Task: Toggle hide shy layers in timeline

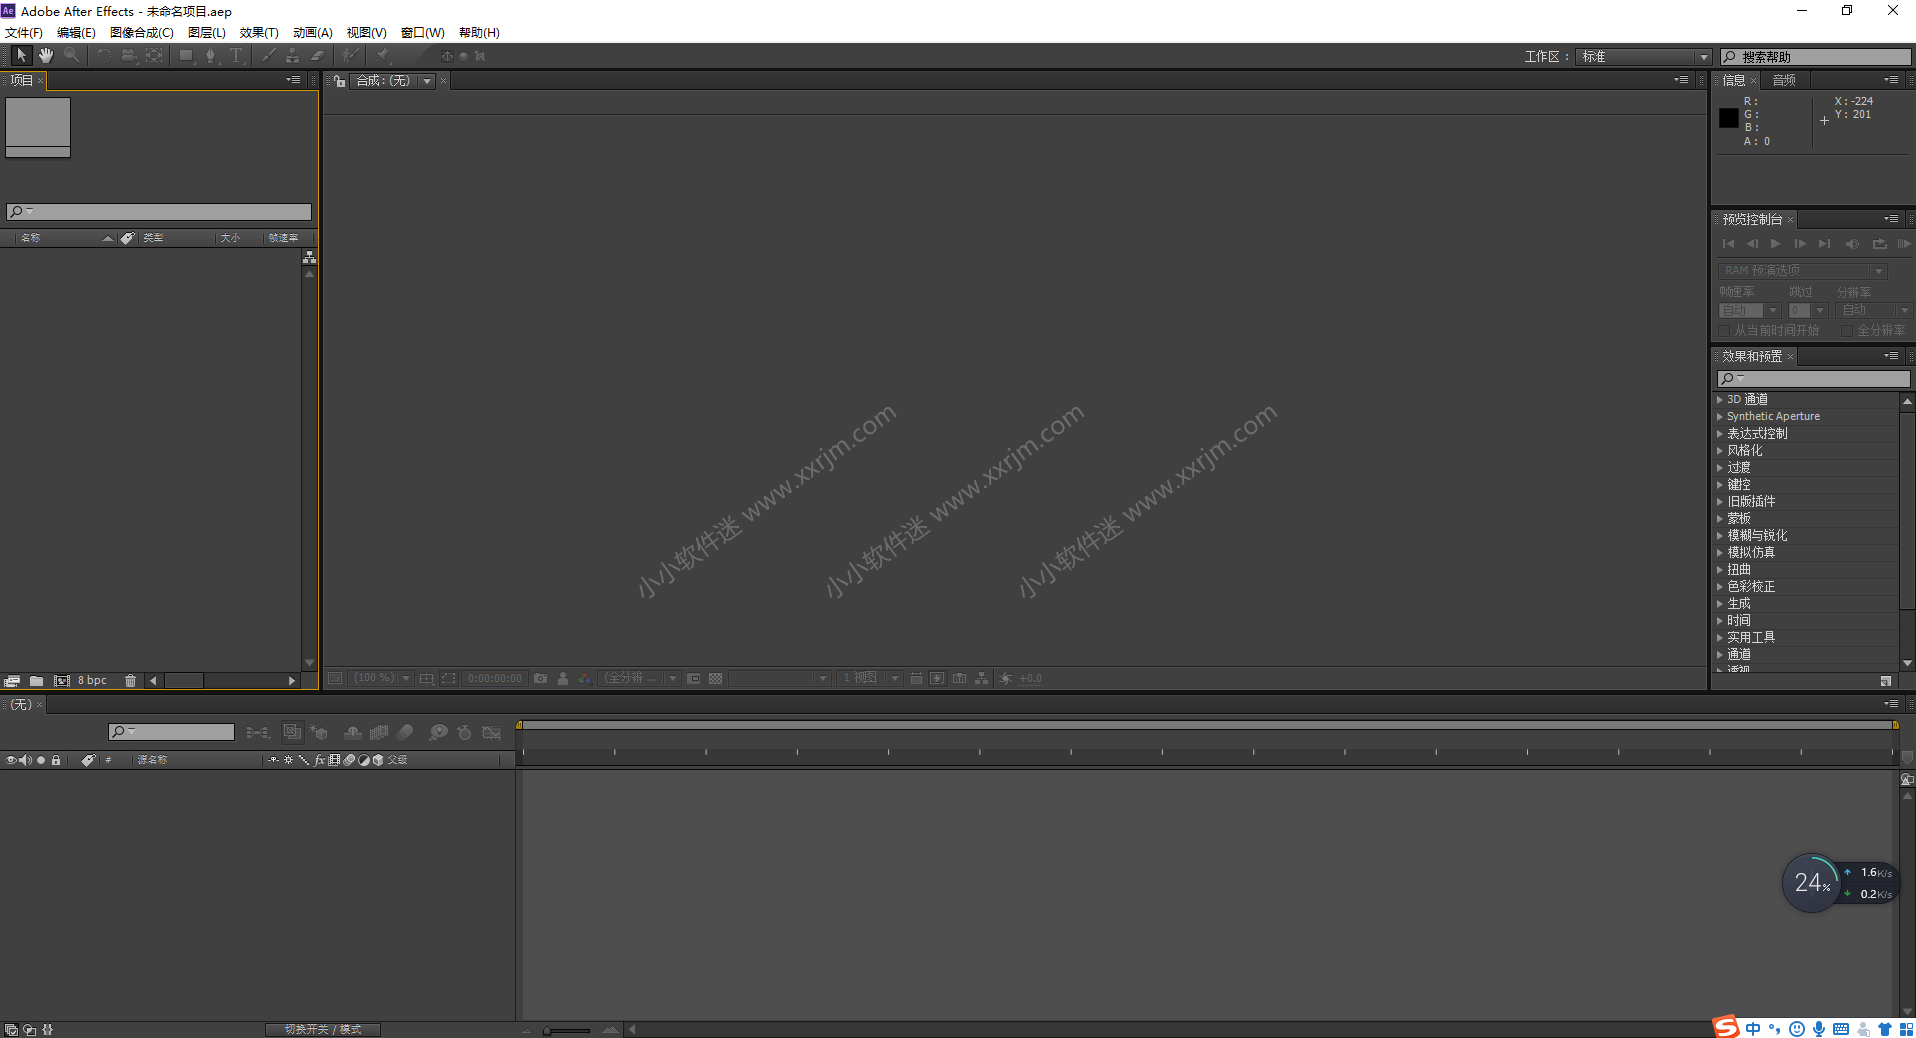Action: coord(352,733)
